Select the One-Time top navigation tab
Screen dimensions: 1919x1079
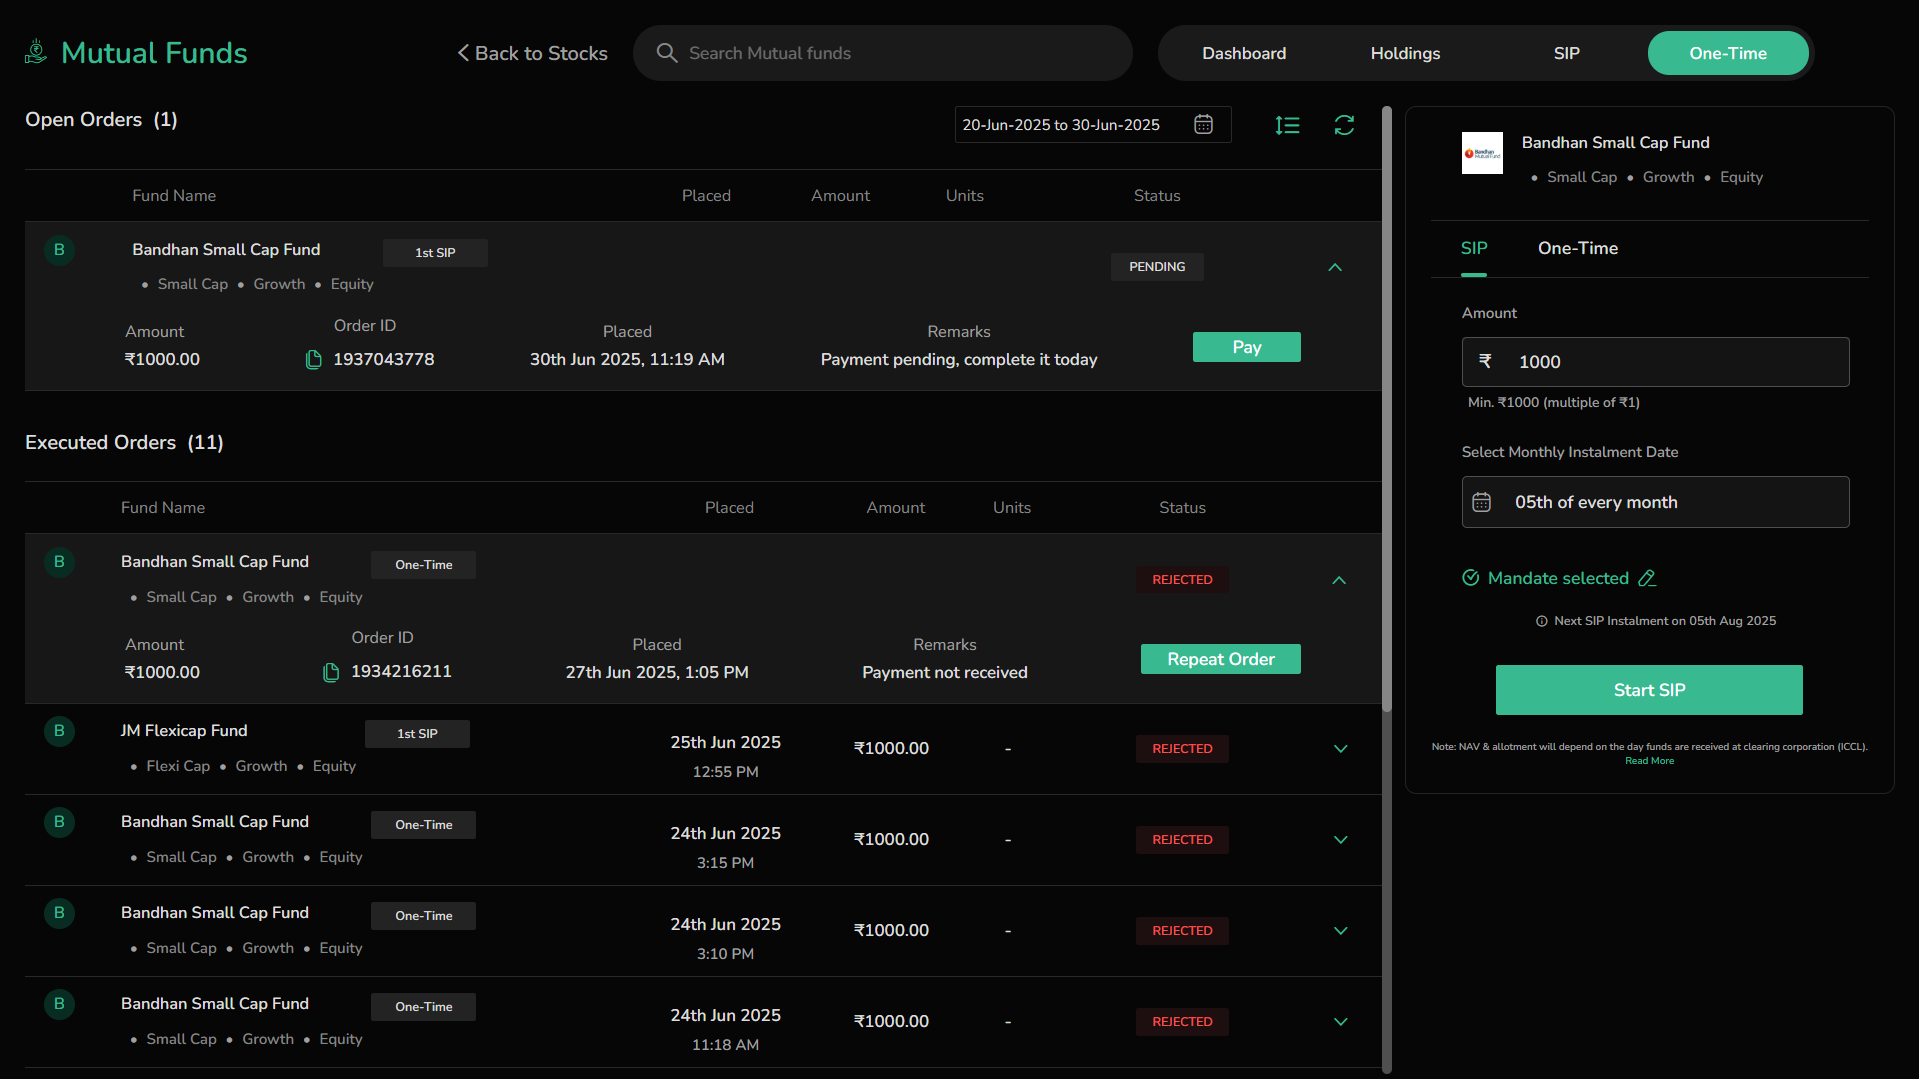pyautogui.click(x=1728, y=53)
